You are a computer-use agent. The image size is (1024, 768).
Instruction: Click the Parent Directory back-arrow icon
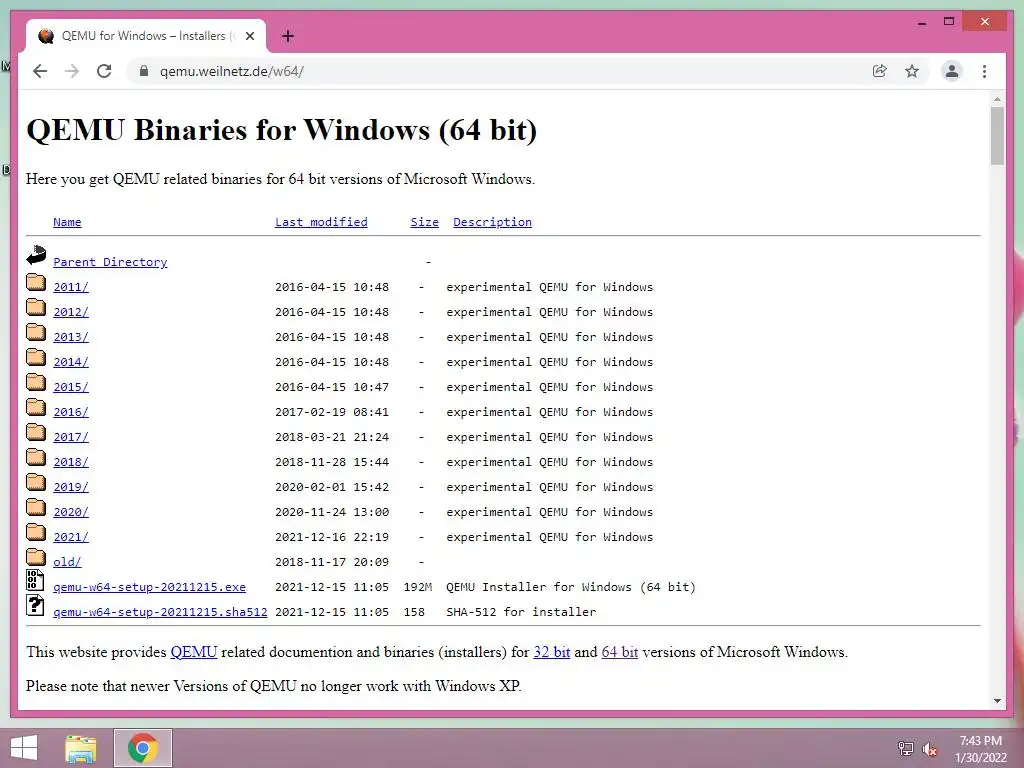(x=36, y=255)
